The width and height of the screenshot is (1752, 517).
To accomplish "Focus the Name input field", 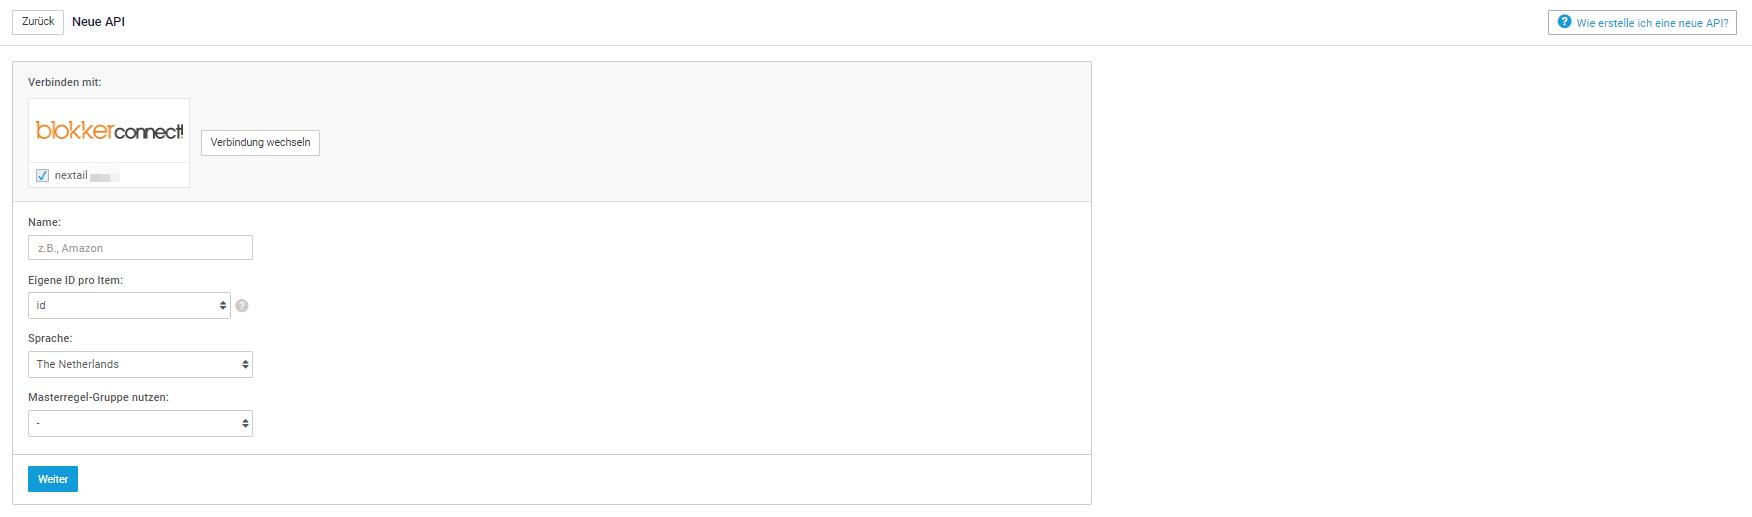I will click(140, 248).
